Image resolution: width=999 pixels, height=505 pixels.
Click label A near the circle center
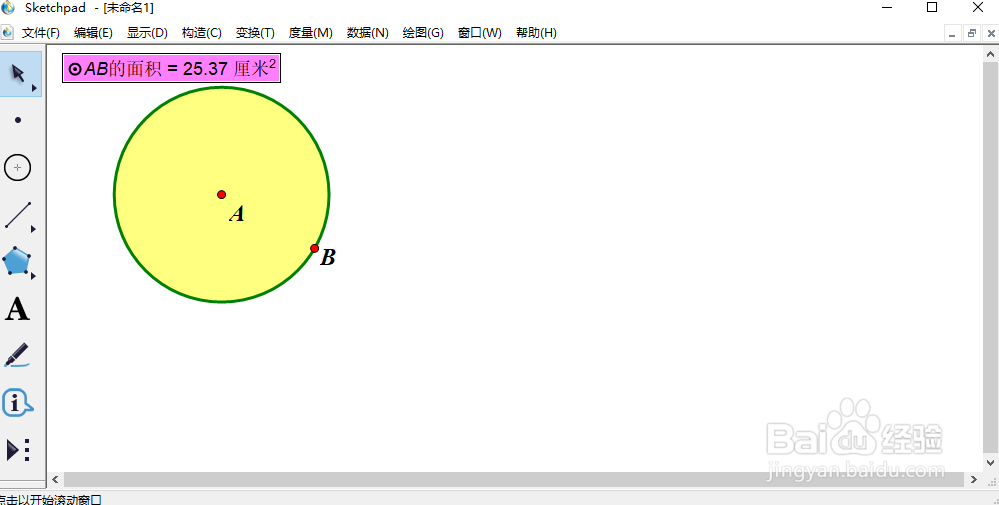coord(237,214)
